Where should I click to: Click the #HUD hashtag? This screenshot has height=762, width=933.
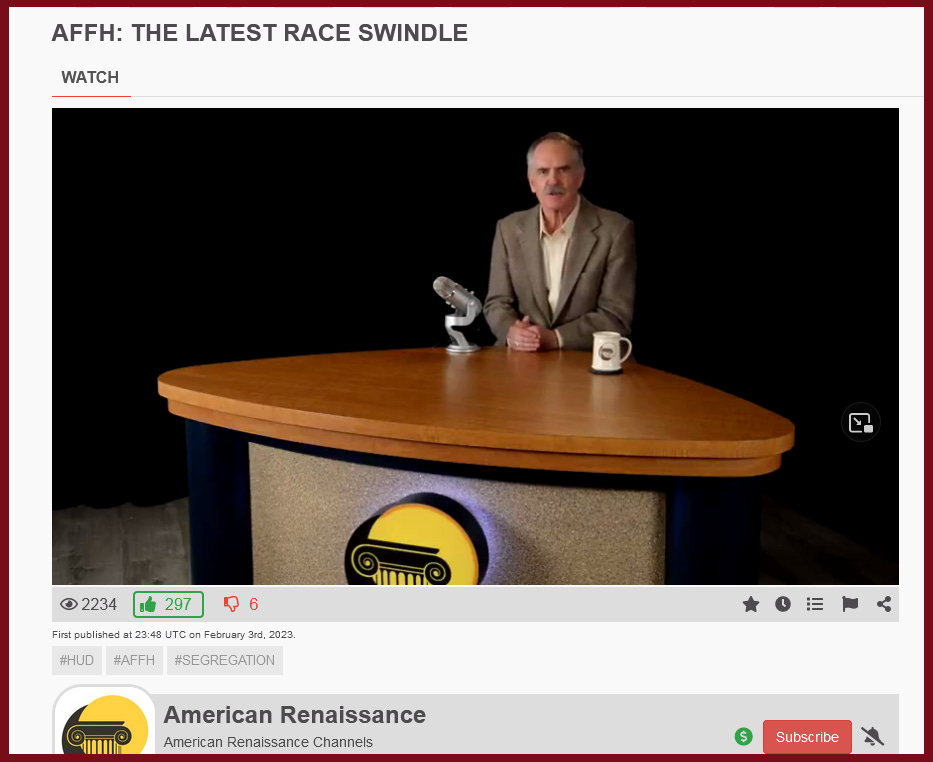pyautogui.click(x=77, y=660)
